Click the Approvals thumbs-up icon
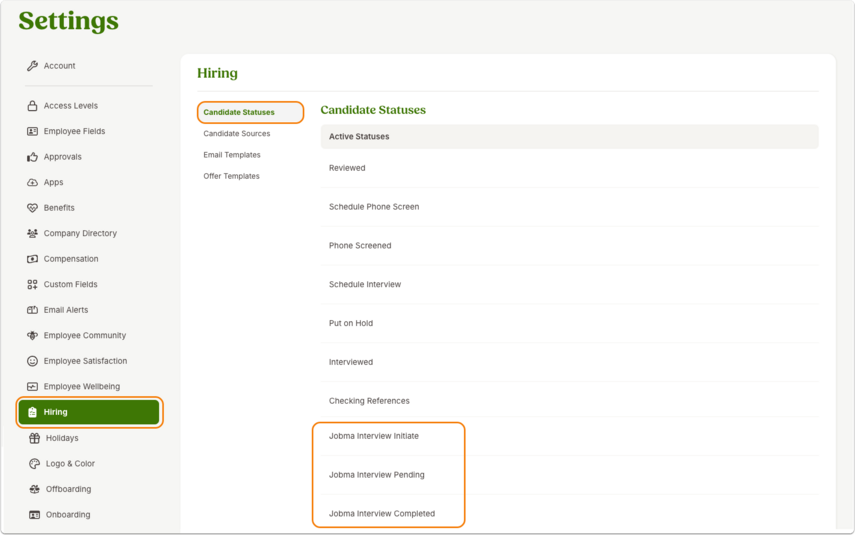The height and width of the screenshot is (535, 855). (32, 157)
